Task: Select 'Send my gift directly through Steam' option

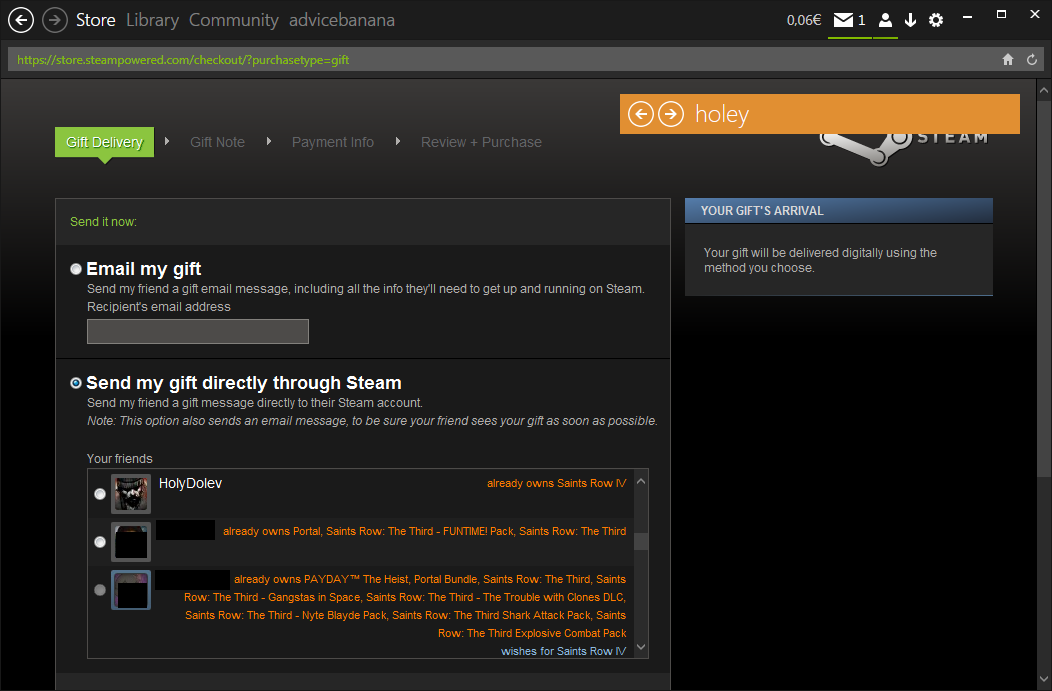Action: coord(77,383)
